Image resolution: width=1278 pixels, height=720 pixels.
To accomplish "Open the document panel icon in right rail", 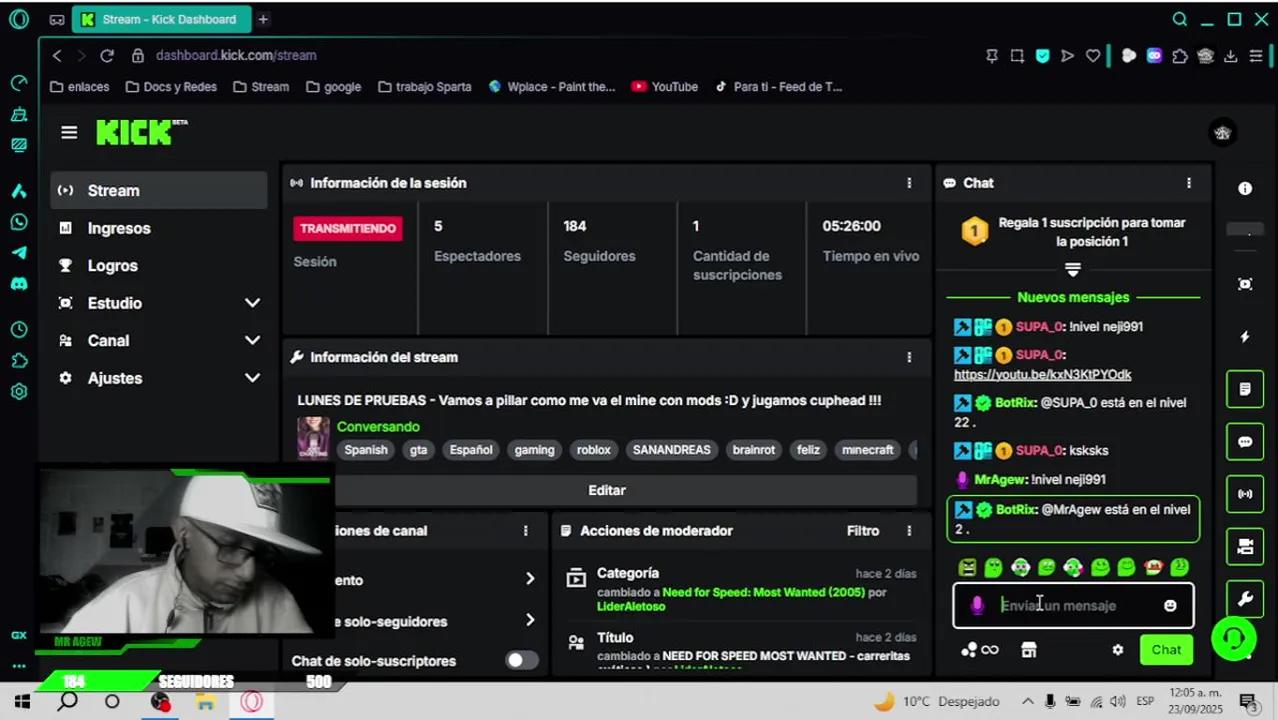I will click(1245, 389).
